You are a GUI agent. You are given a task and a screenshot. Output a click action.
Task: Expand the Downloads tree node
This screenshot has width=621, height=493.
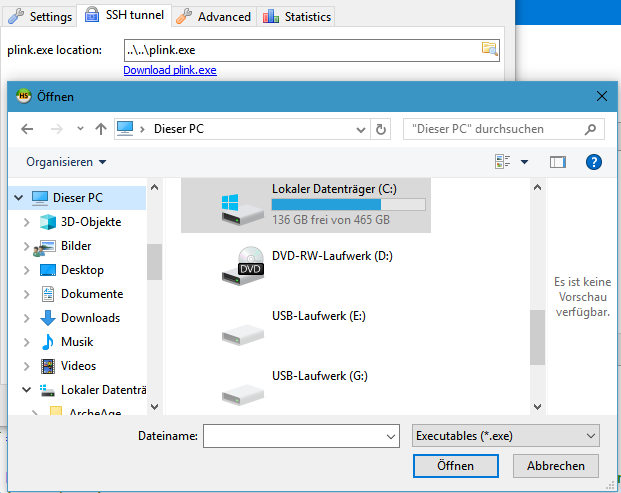27,318
